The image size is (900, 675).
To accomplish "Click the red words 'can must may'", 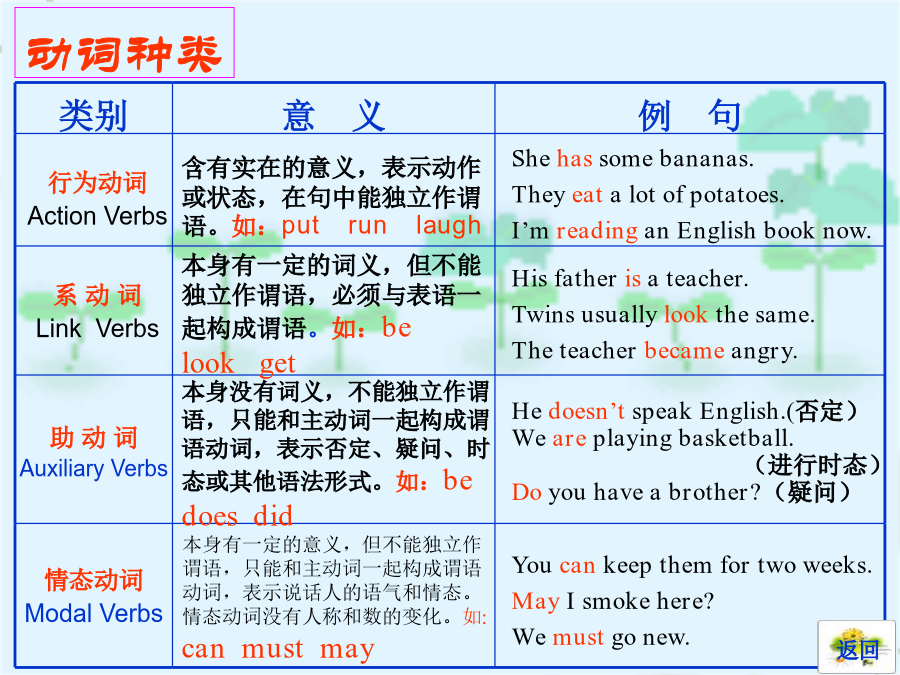I will coord(278,649).
